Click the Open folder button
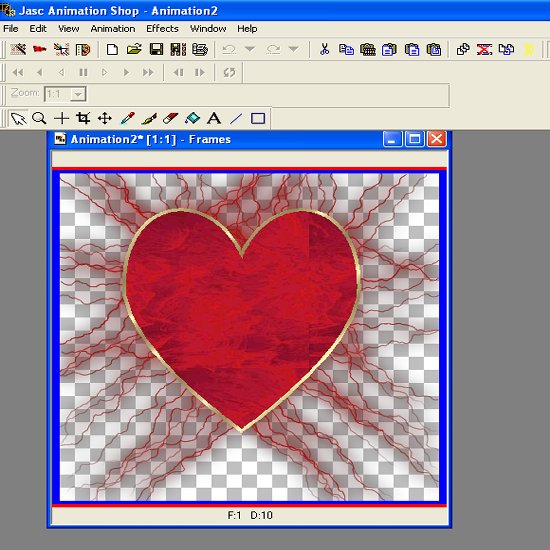Viewport: 550px width, 550px height. point(134,49)
